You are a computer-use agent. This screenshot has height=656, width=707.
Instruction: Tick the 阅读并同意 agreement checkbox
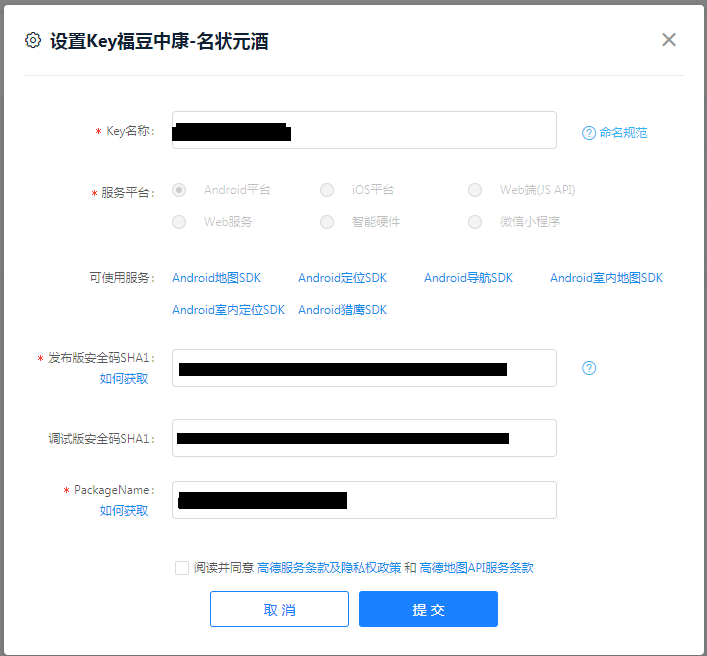tap(182, 568)
